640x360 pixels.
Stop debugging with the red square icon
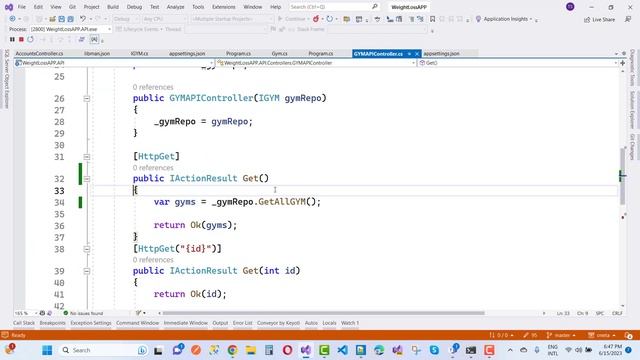pyautogui.click(x=21, y=40)
